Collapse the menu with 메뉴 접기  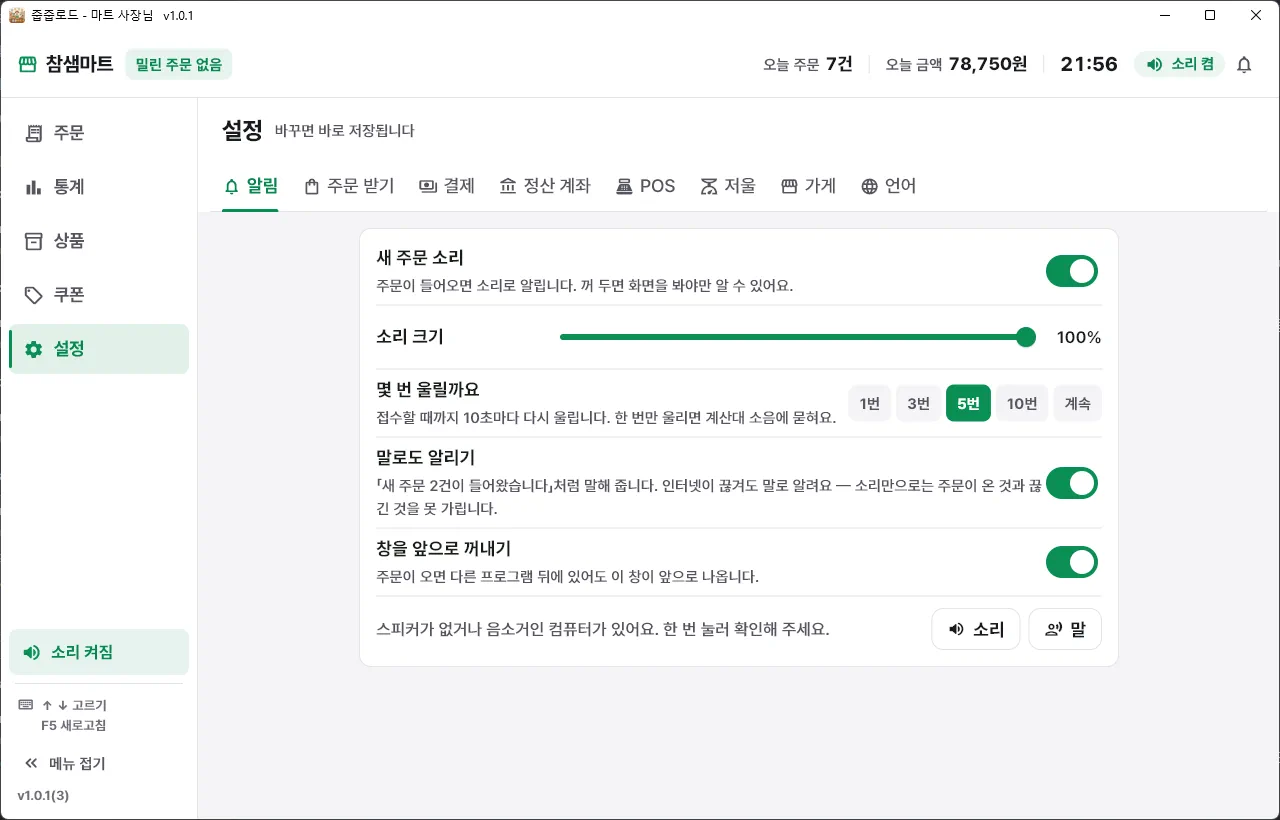coord(99,764)
